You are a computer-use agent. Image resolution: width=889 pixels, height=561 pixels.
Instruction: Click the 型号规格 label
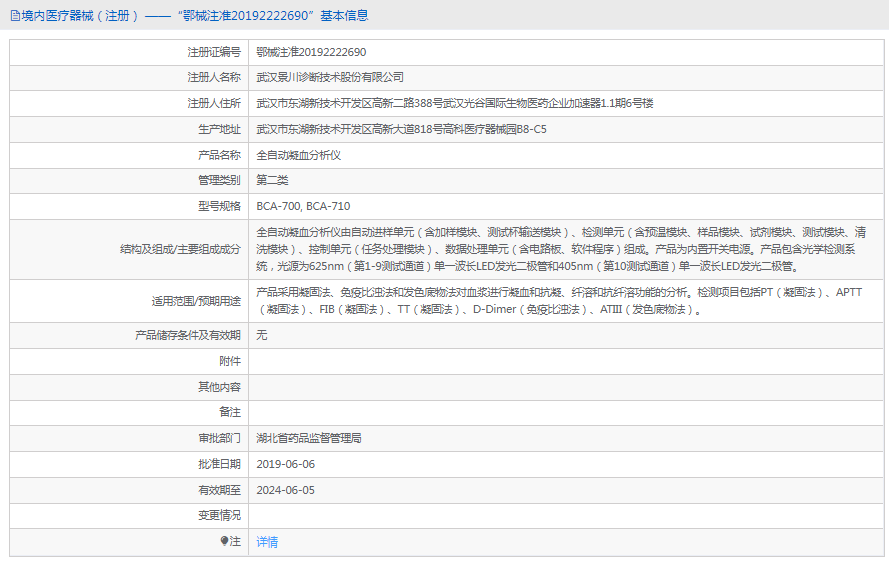(x=219, y=206)
